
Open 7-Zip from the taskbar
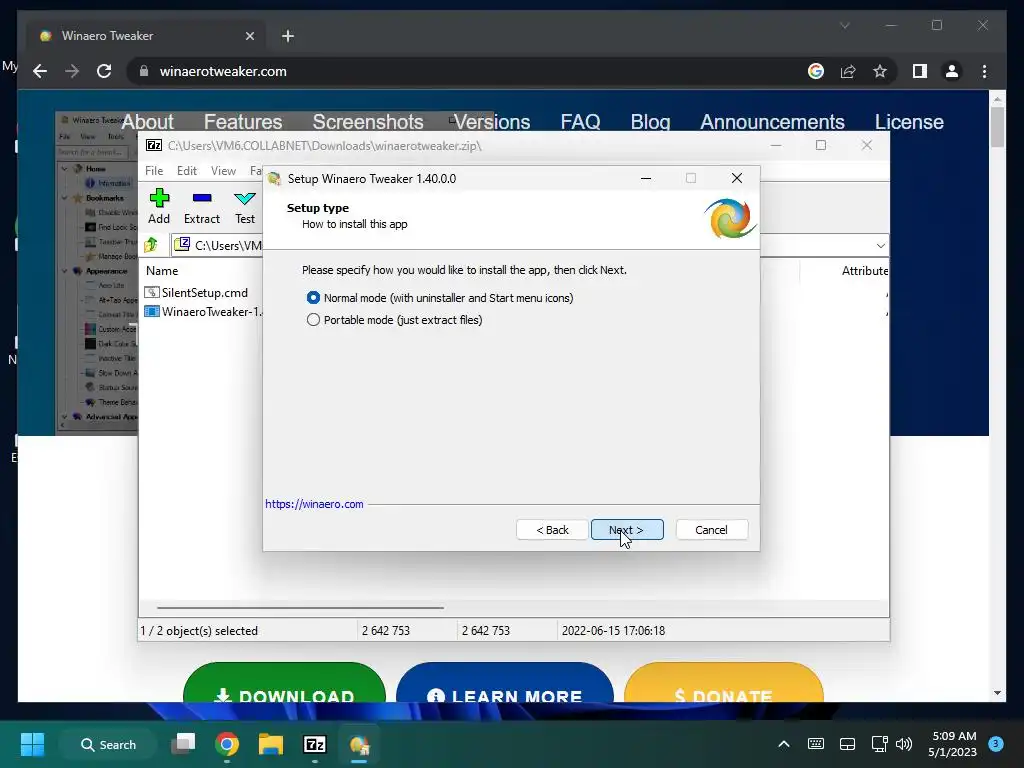click(315, 744)
